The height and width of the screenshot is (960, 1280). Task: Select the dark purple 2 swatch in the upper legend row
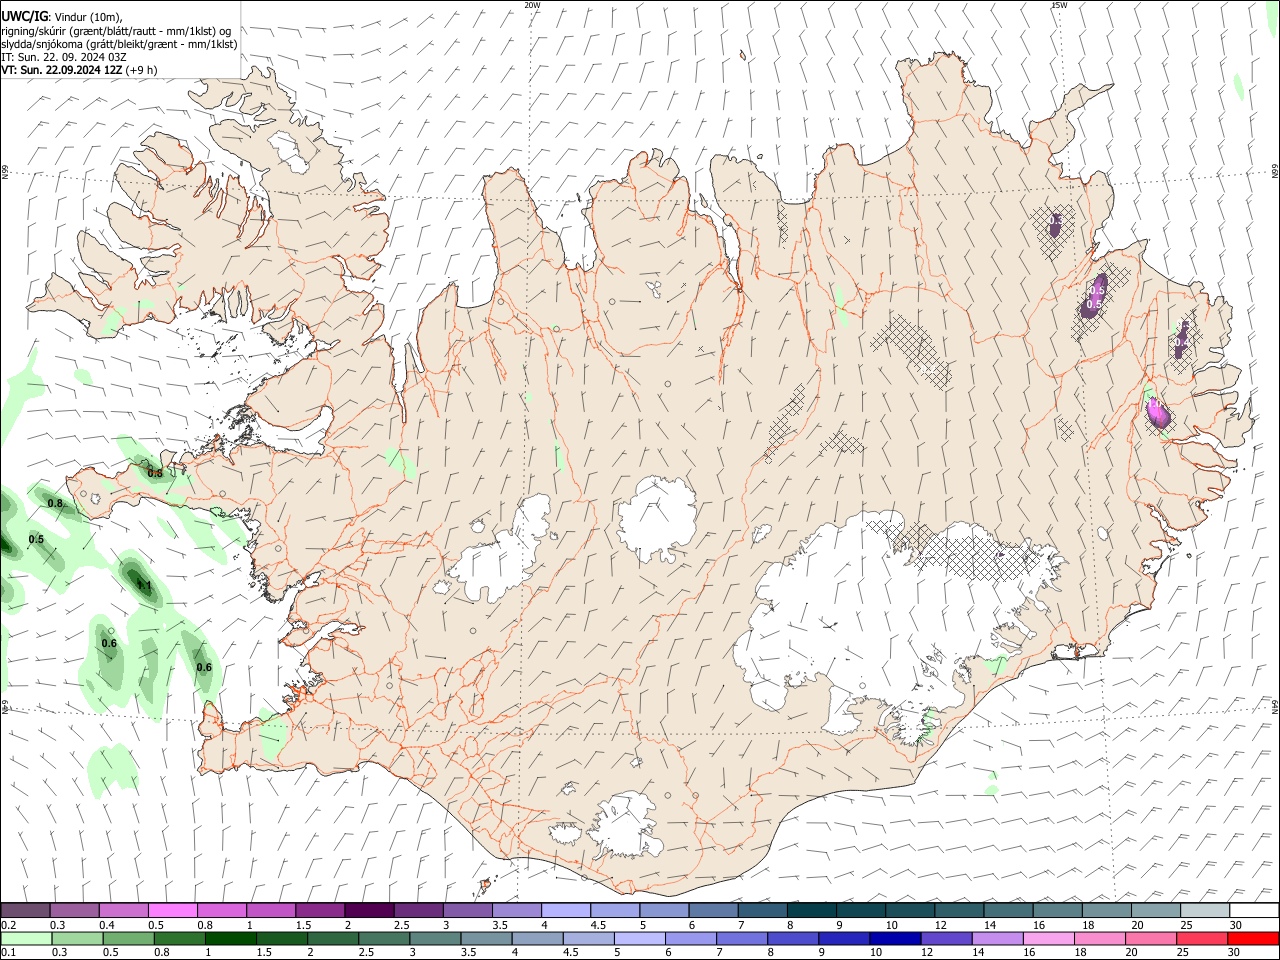coord(368,910)
